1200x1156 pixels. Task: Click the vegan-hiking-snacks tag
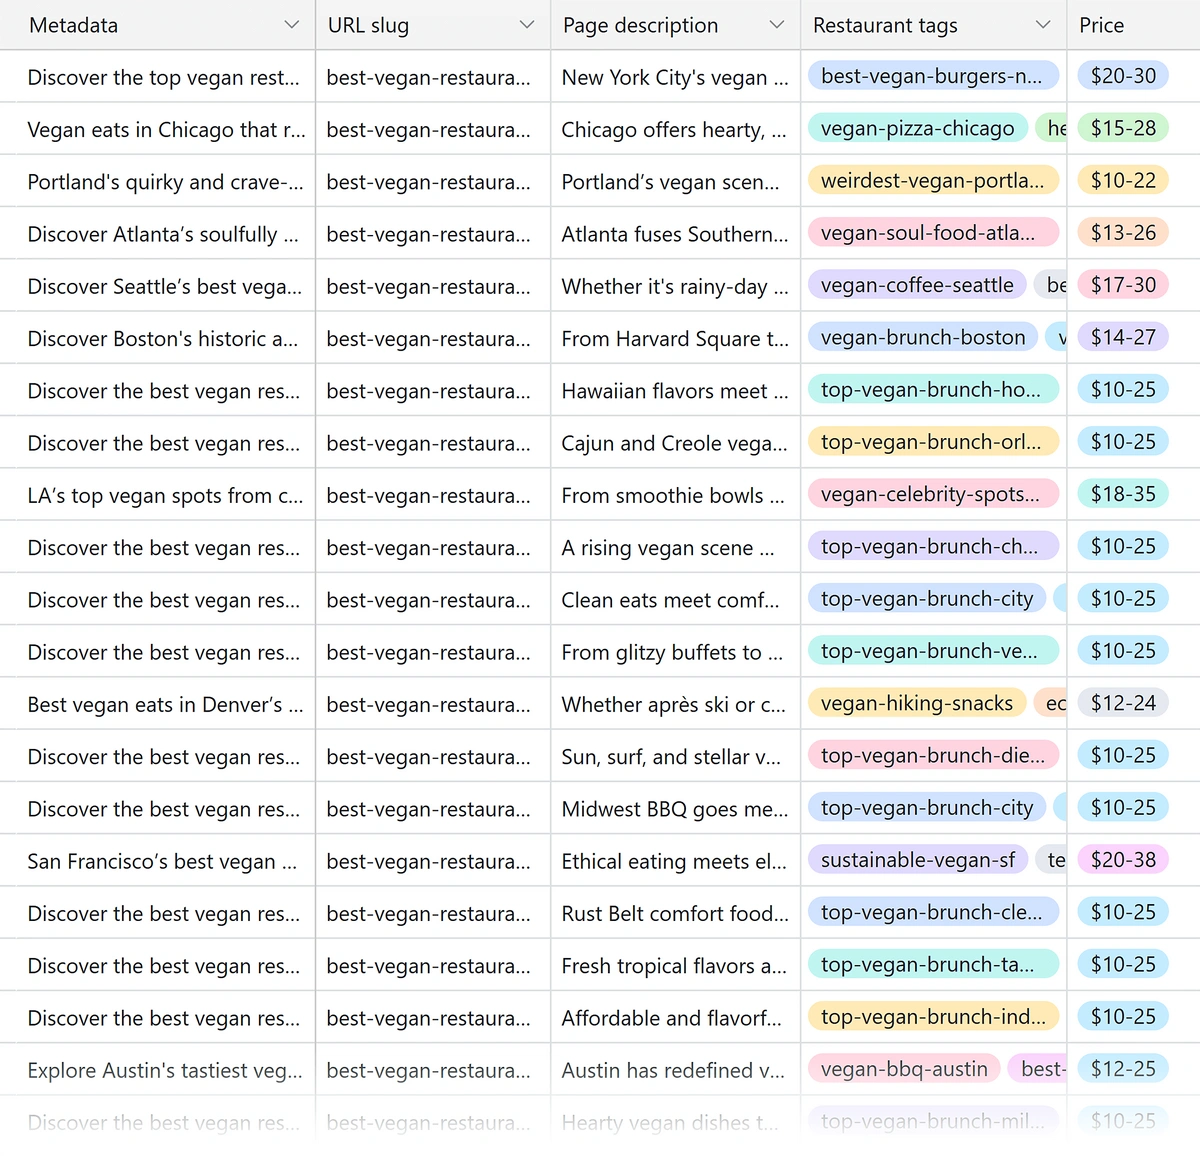tap(916, 703)
